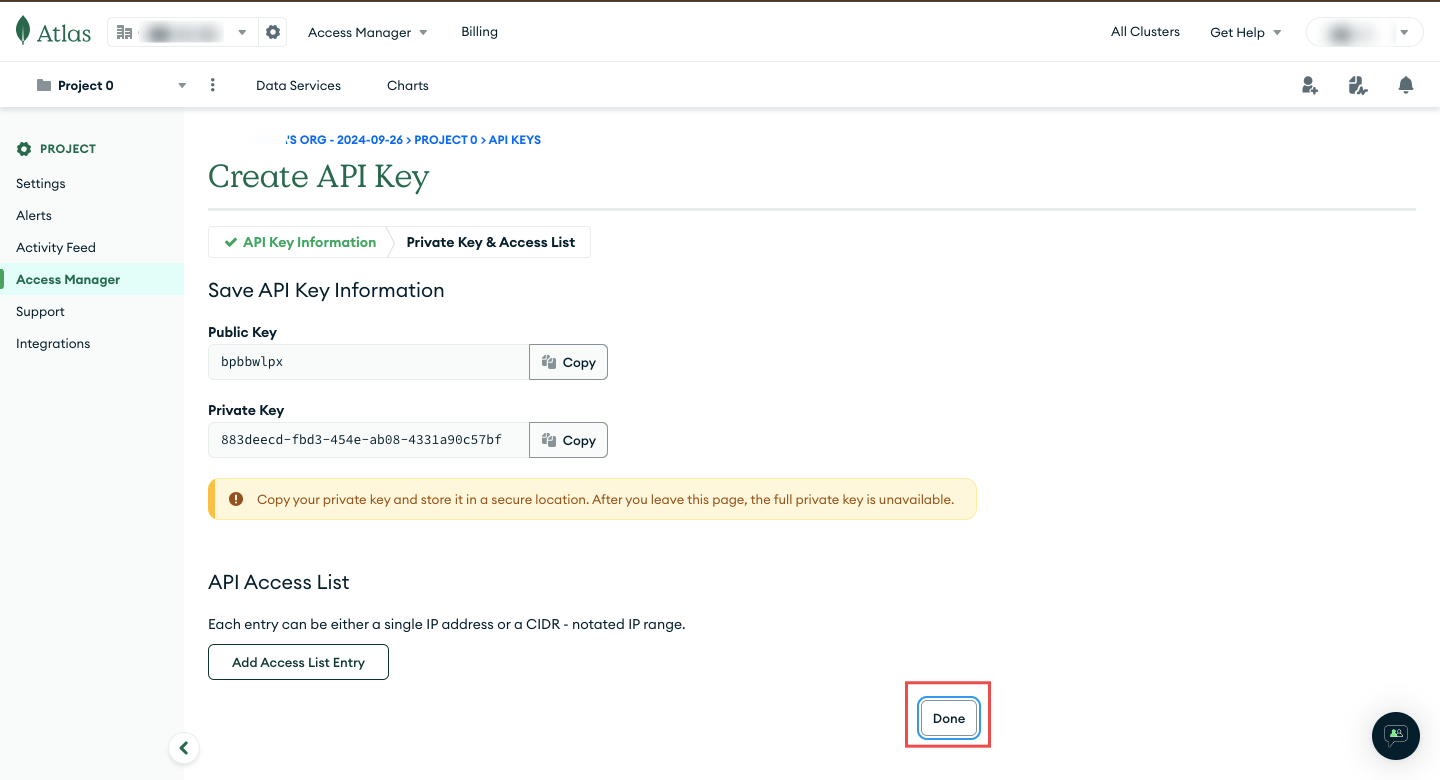Expand the Get Help dropdown

(x=1245, y=31)
